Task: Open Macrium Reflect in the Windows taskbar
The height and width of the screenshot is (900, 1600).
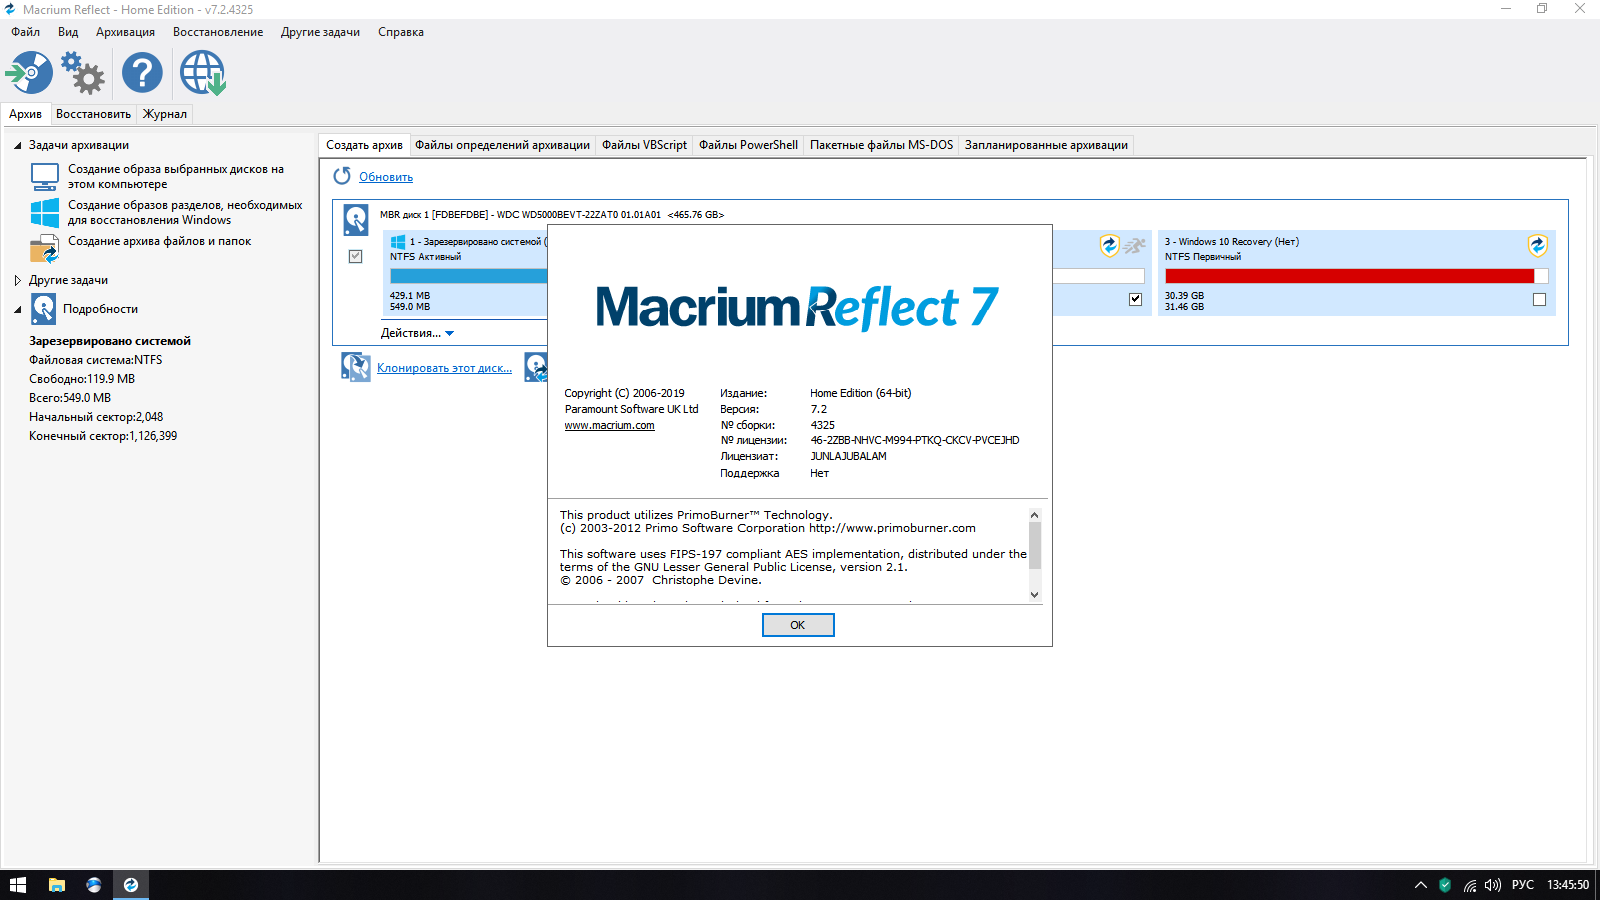Action: click(131, 885)
